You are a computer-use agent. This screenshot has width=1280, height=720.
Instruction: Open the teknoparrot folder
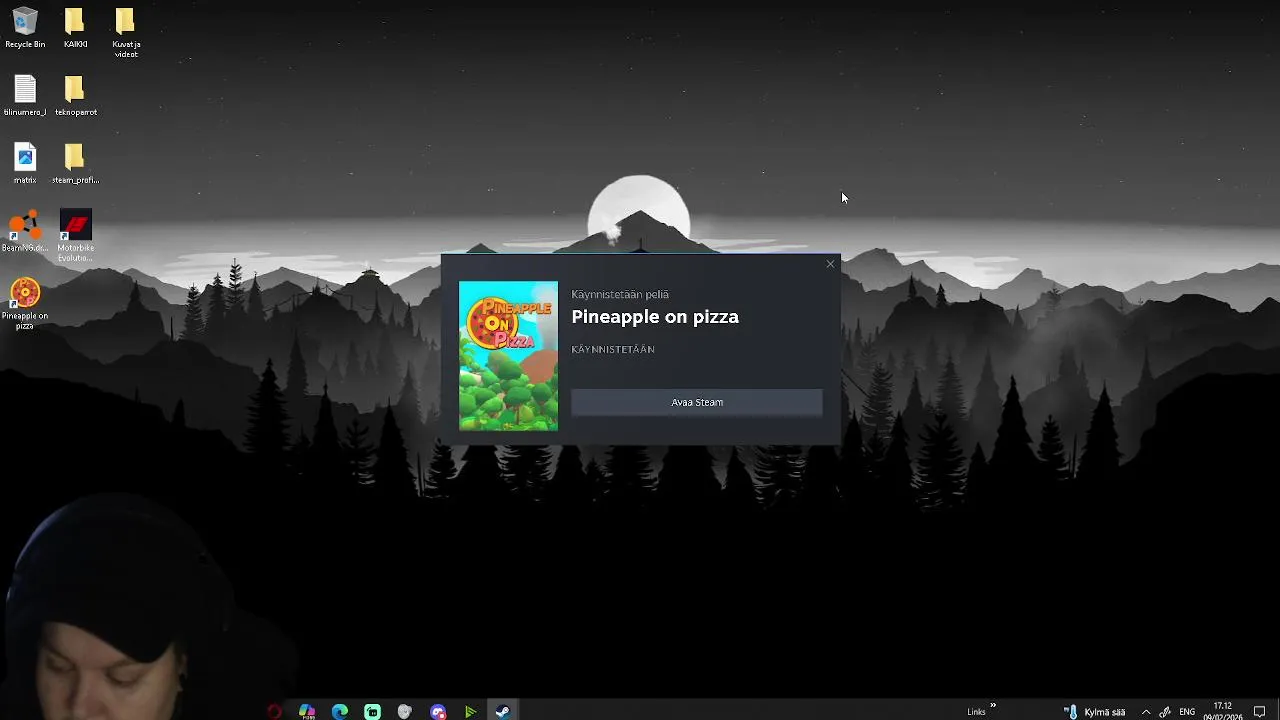pyautogui.click(x=75, y=96)
